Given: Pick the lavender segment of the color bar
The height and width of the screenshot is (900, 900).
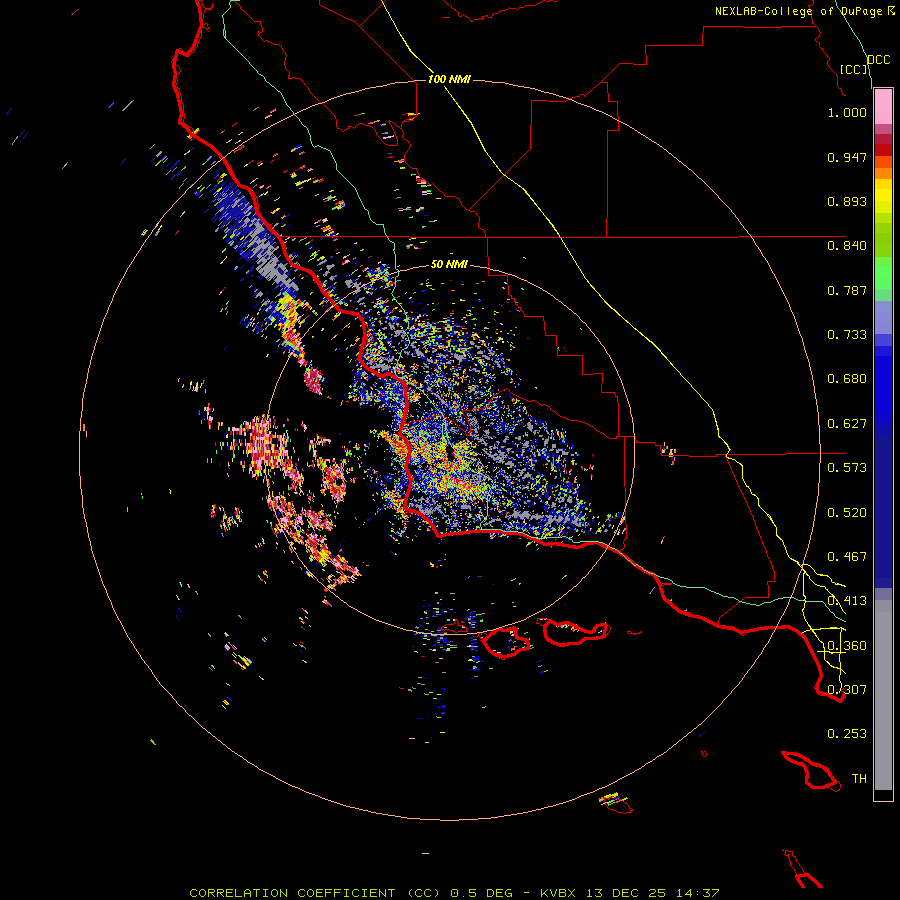Looking at the screenshot, I should coord(883,317).
